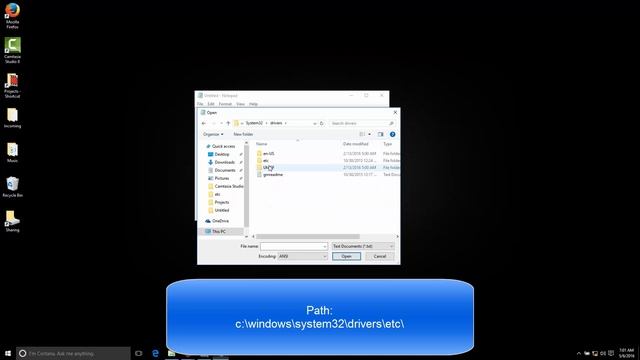The image size is (640, 360).
Task: Open dialog Help icon
Action: pyautogui.click(x=392, y=134)
